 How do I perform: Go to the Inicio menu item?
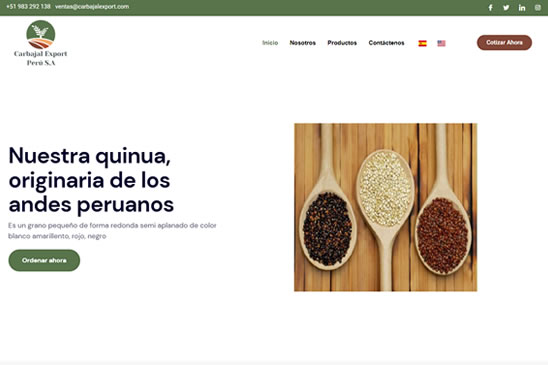[270, 43]
